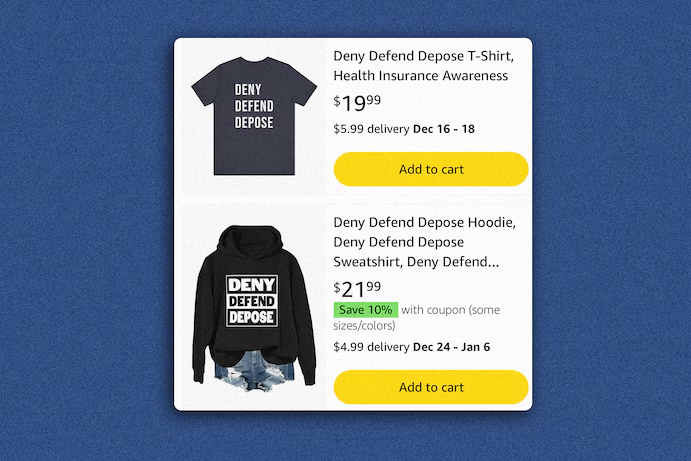Open the T-Shirt product image
Image resolution: width=691 pixels, height=461 pixels.
(x=254, y=116)
